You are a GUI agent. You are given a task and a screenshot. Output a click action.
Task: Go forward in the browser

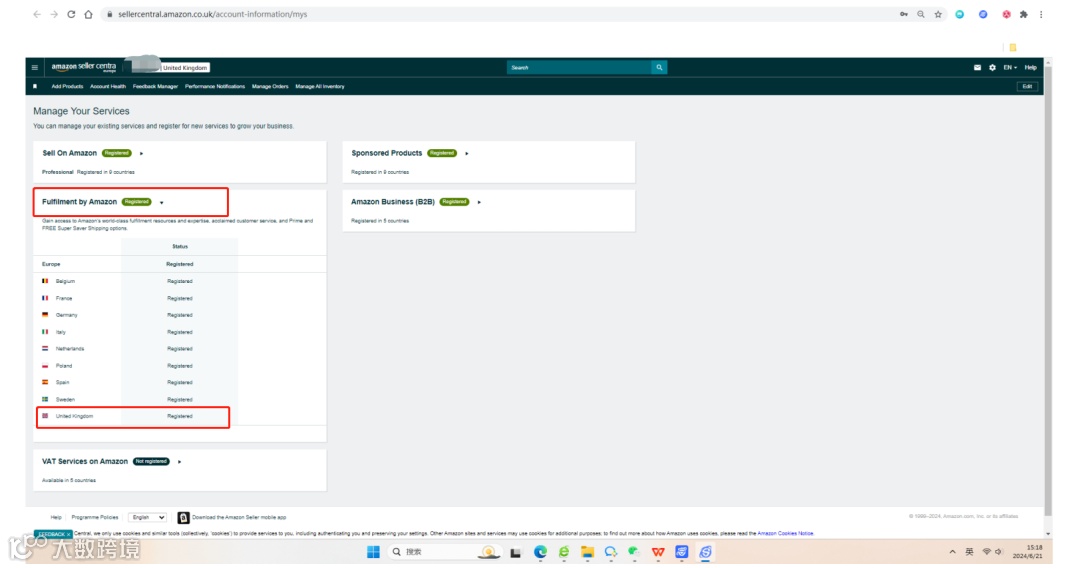tap(54, 14)
